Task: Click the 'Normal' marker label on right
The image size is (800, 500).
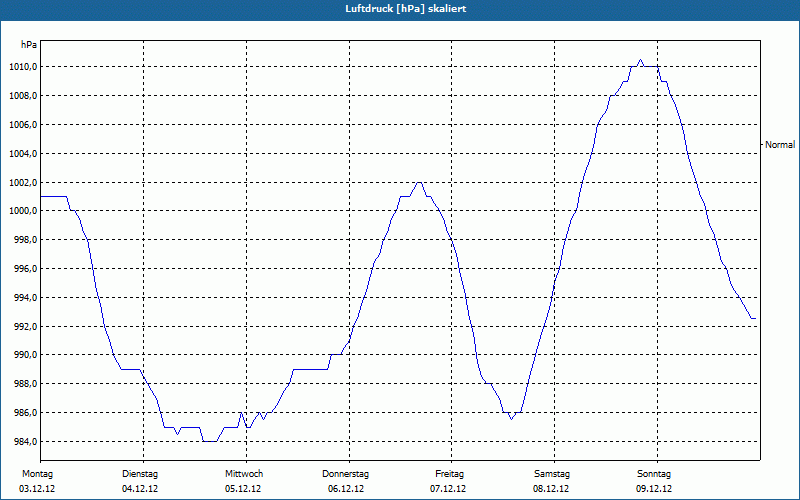Action: (x=780, y=145)
